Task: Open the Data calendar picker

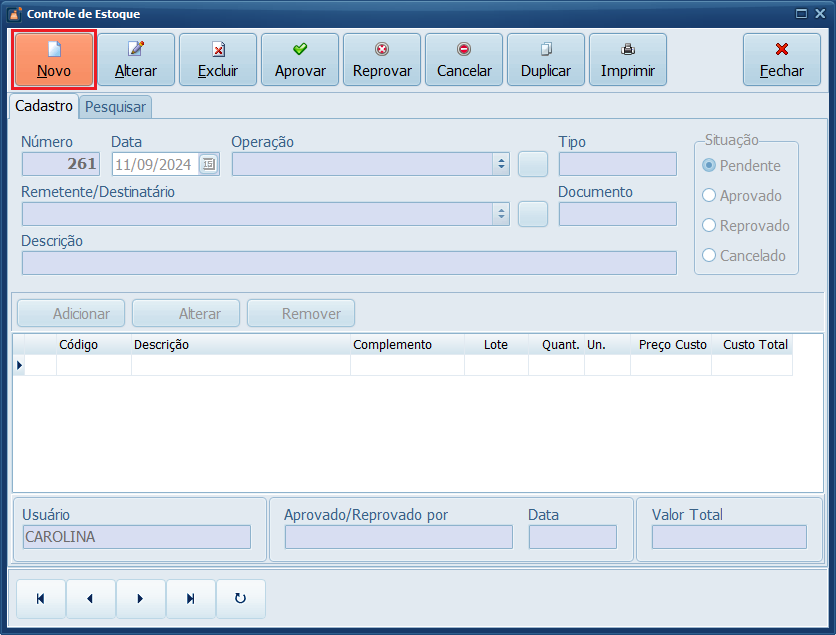Action: click(208, 165)
